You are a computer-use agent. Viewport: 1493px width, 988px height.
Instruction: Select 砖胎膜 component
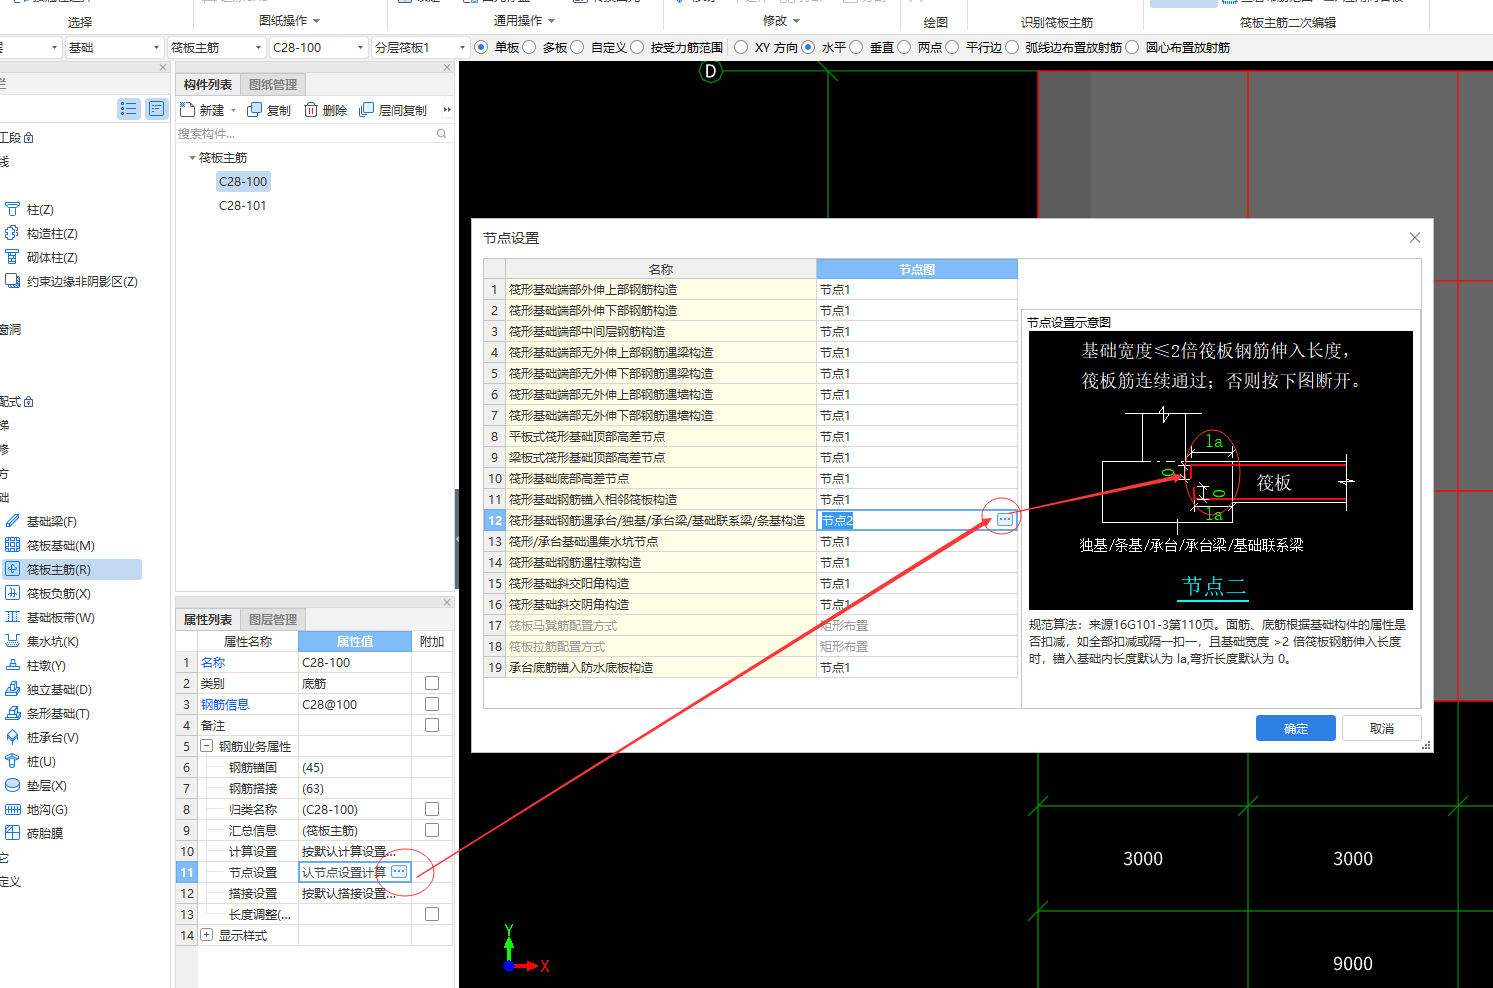(44, 833)
